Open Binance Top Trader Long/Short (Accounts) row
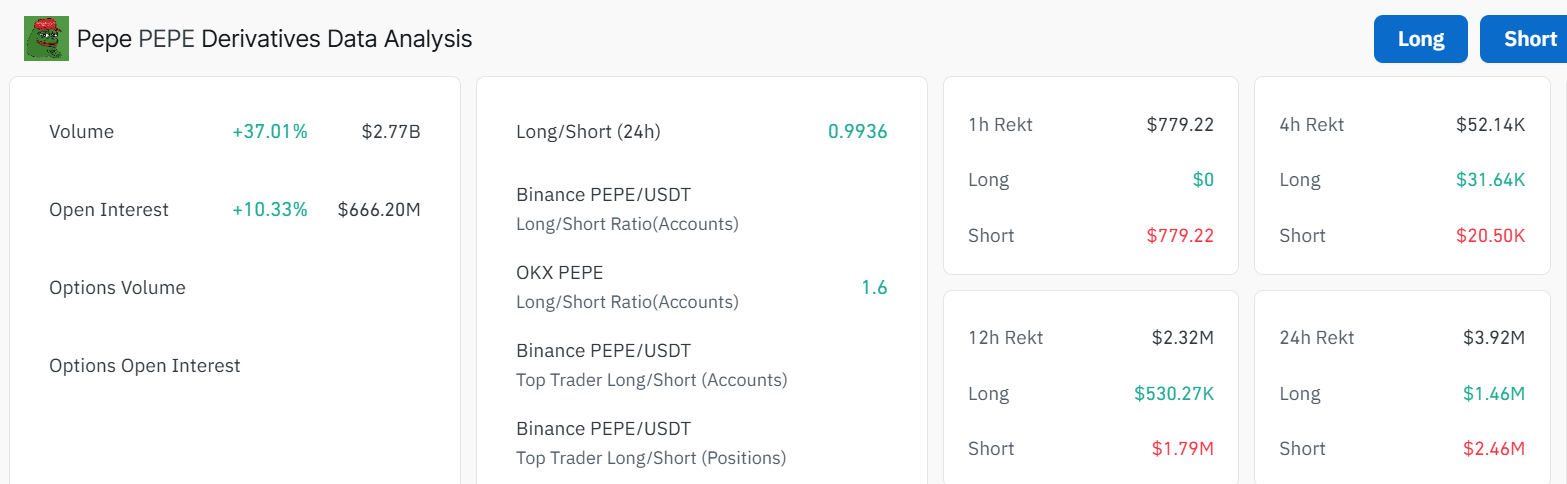Viewport: 1567px width, 484px height. pyautogui.click(x=701, y=365)
